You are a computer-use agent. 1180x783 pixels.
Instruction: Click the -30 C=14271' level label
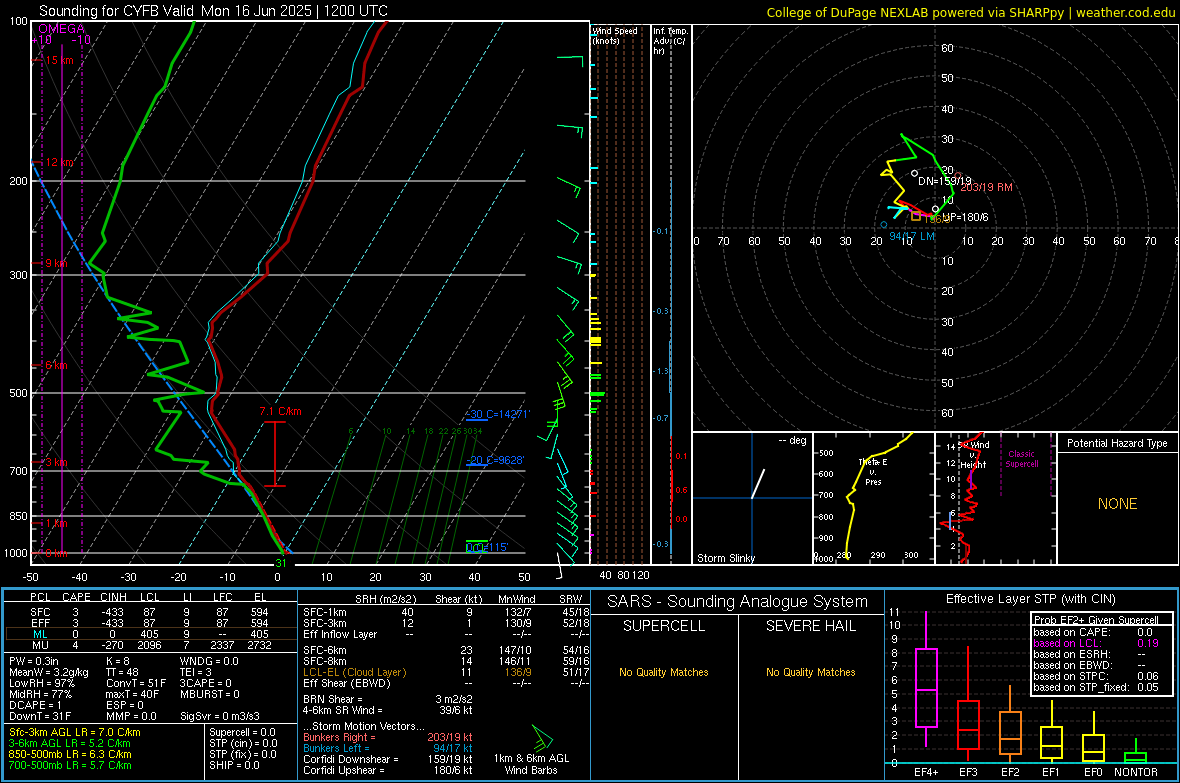point(497,414)
